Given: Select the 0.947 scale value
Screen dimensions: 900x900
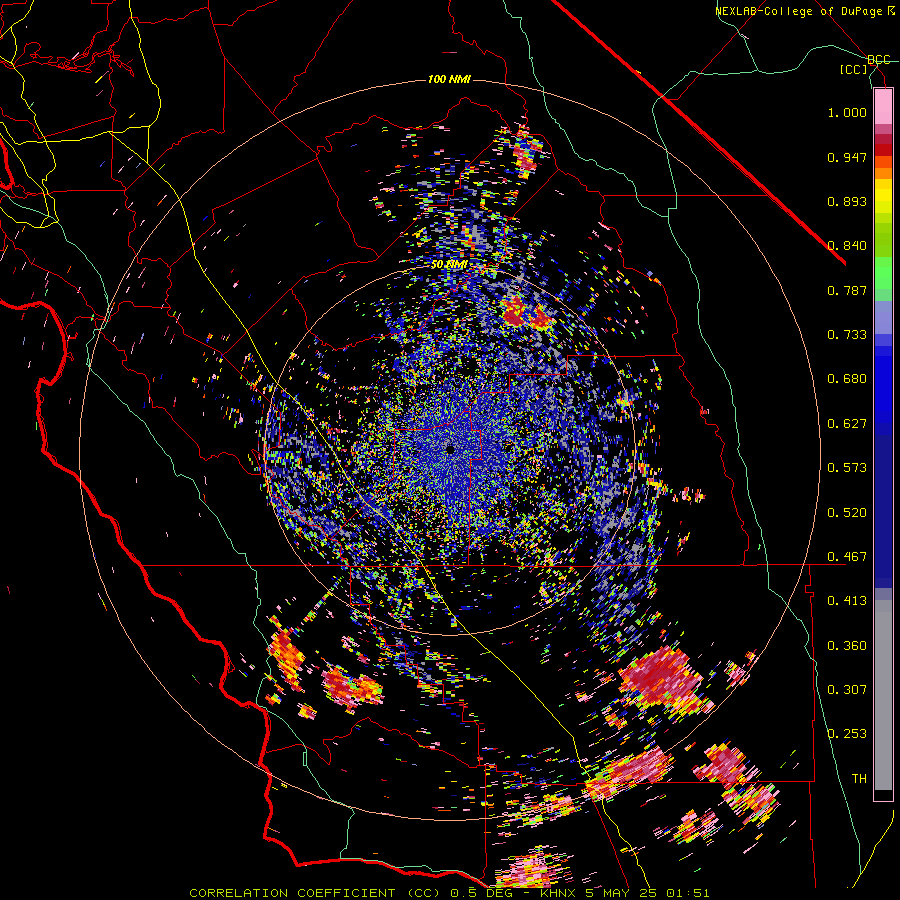Looking at the screenshot, I should tap(847, 157).
